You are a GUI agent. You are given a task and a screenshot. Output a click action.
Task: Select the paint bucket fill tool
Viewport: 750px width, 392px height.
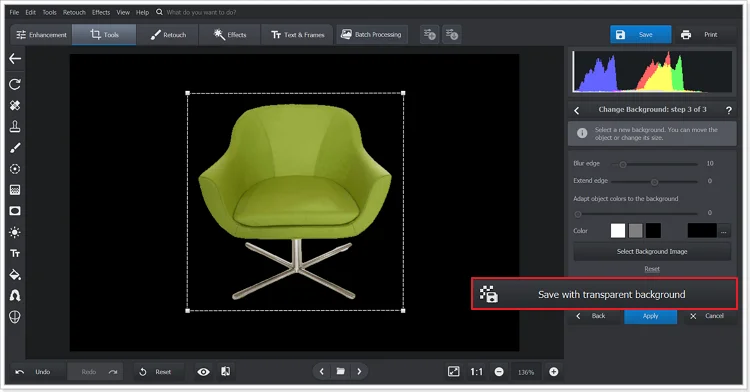(x=15, y=274)
